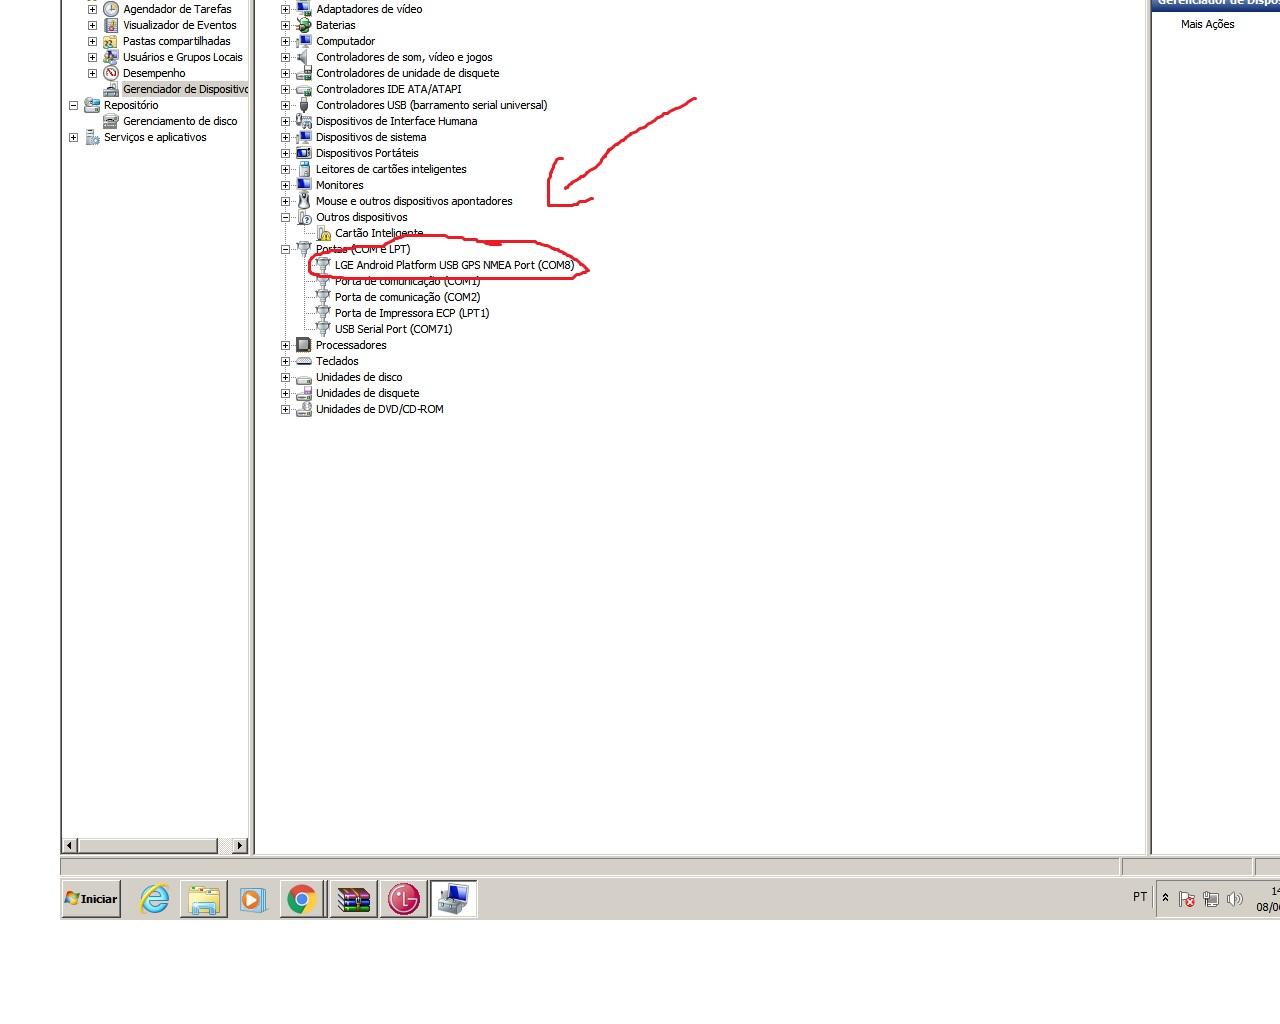Click left arrow of tree pane scrollbar
The width and height of the screenshot is (1280, 1024).
pos(69,846)
